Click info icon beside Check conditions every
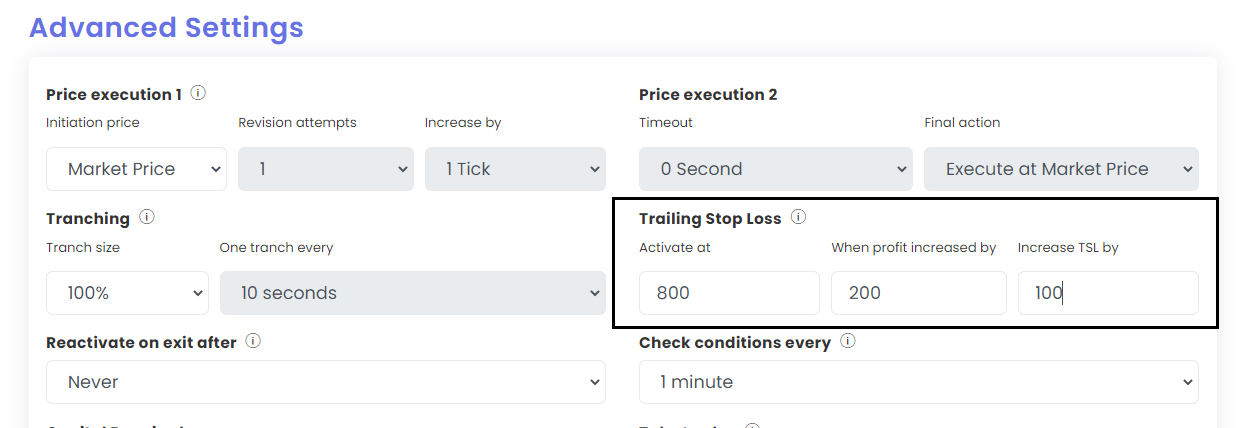The image size is (1251, 428). (848, 341)
